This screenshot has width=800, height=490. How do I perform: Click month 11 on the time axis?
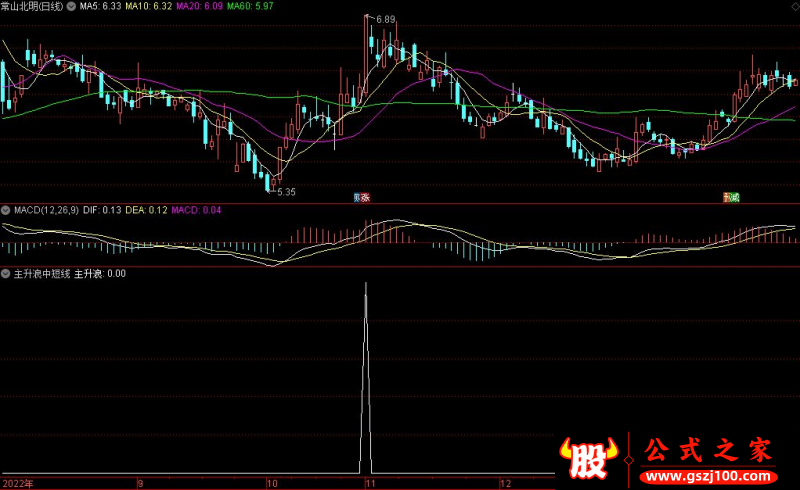(370, 482)
